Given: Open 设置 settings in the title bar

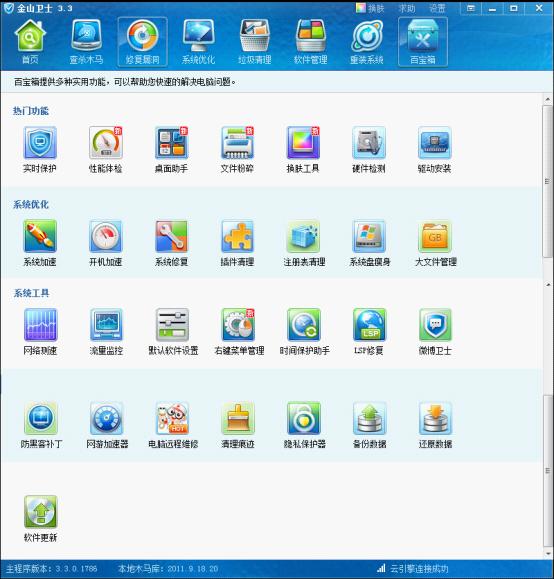Looking at the screenshot, I should coord(437,8).
